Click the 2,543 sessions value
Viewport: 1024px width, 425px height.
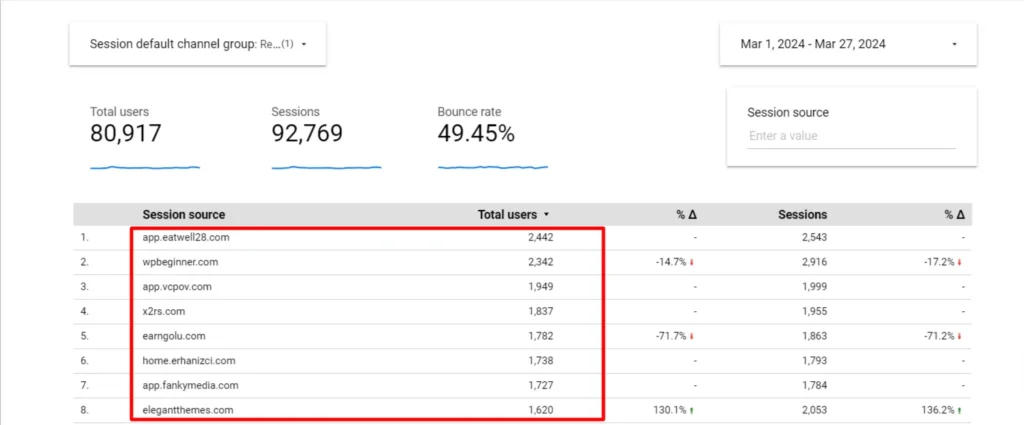tap(814, 238)
